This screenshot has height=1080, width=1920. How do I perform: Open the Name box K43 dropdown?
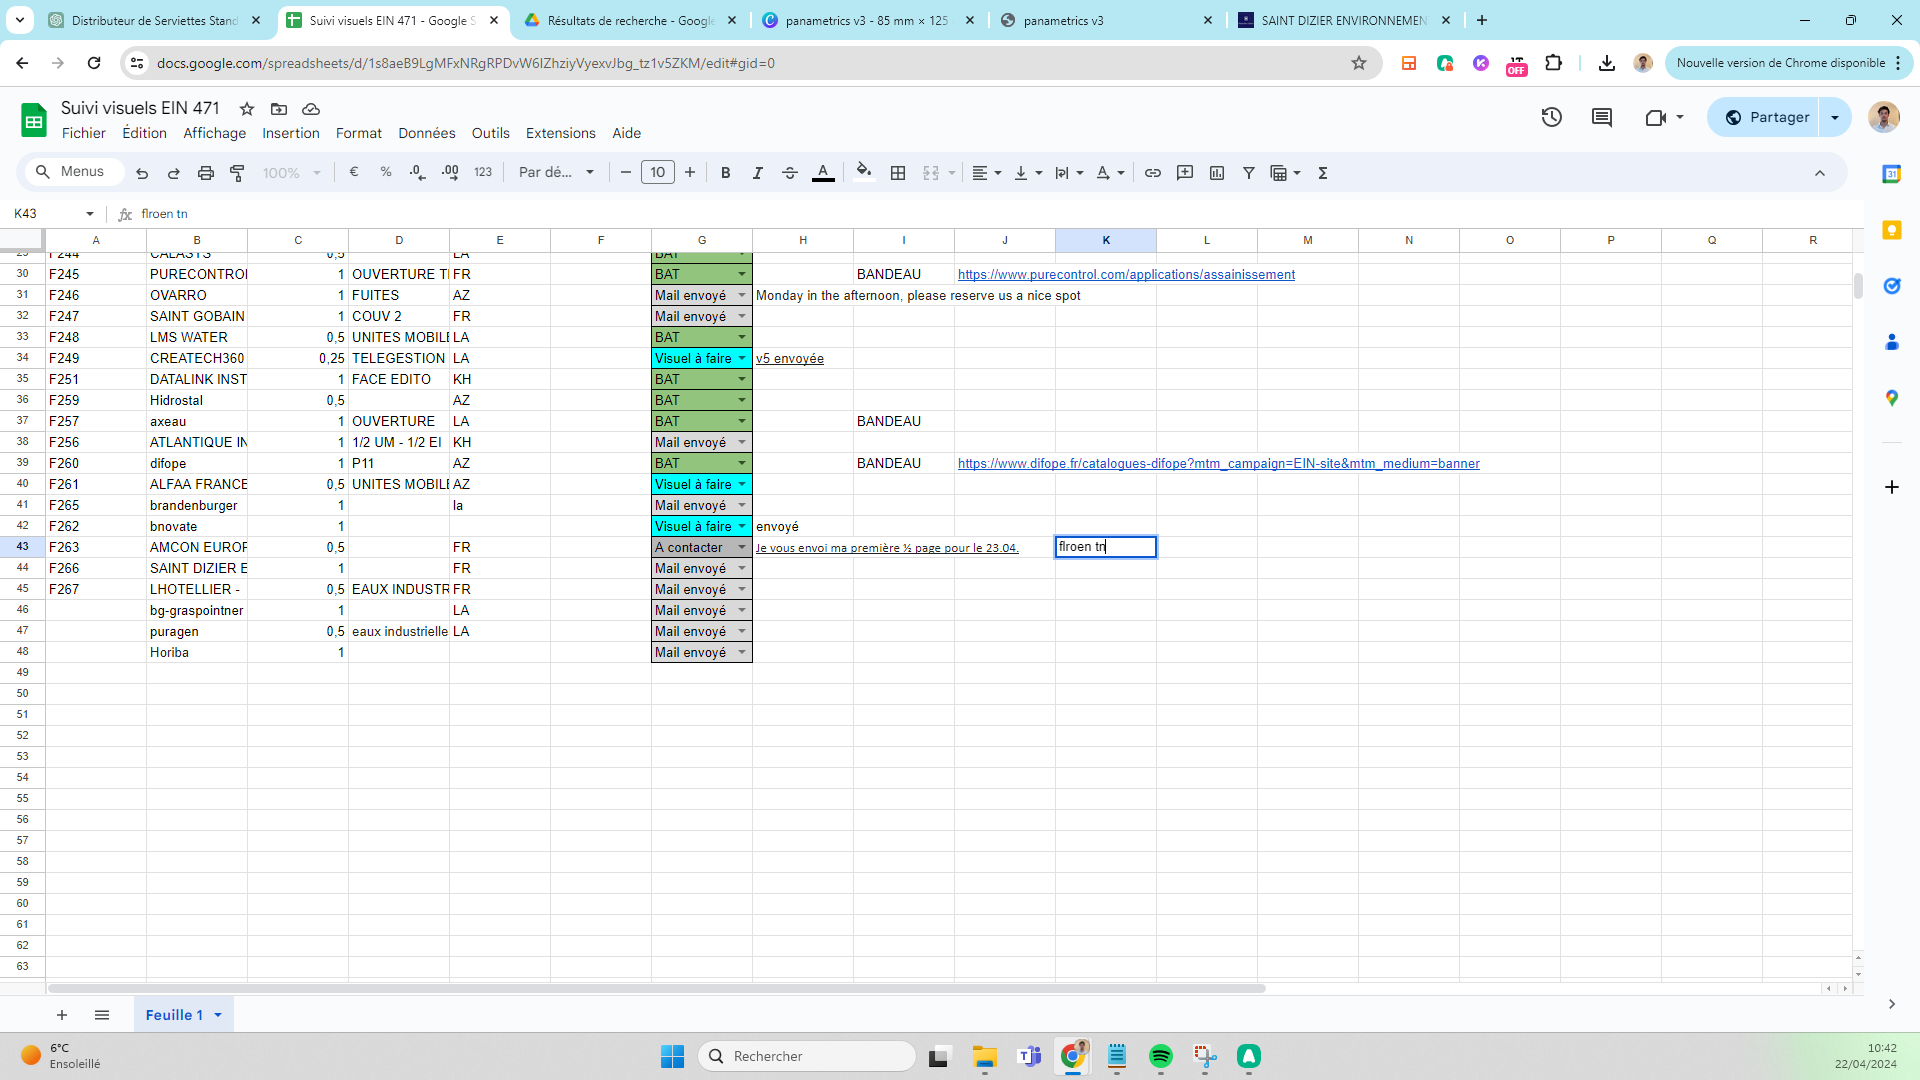point(90,214)
